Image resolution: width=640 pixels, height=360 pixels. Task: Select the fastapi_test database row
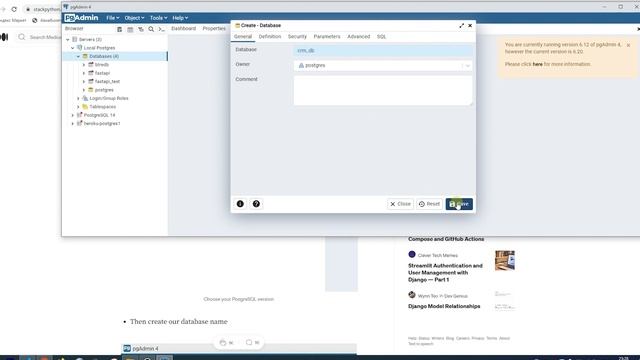107,82
